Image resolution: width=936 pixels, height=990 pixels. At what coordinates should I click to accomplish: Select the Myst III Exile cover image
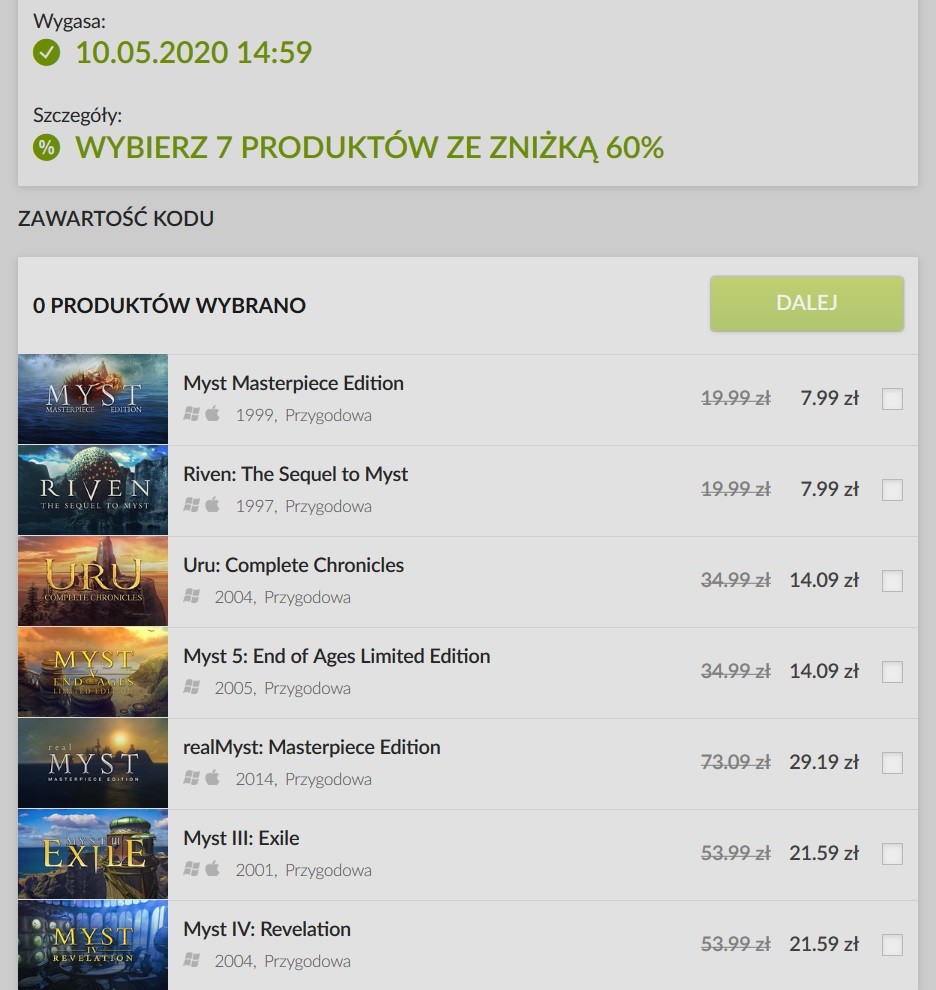(x=93, y=854)
